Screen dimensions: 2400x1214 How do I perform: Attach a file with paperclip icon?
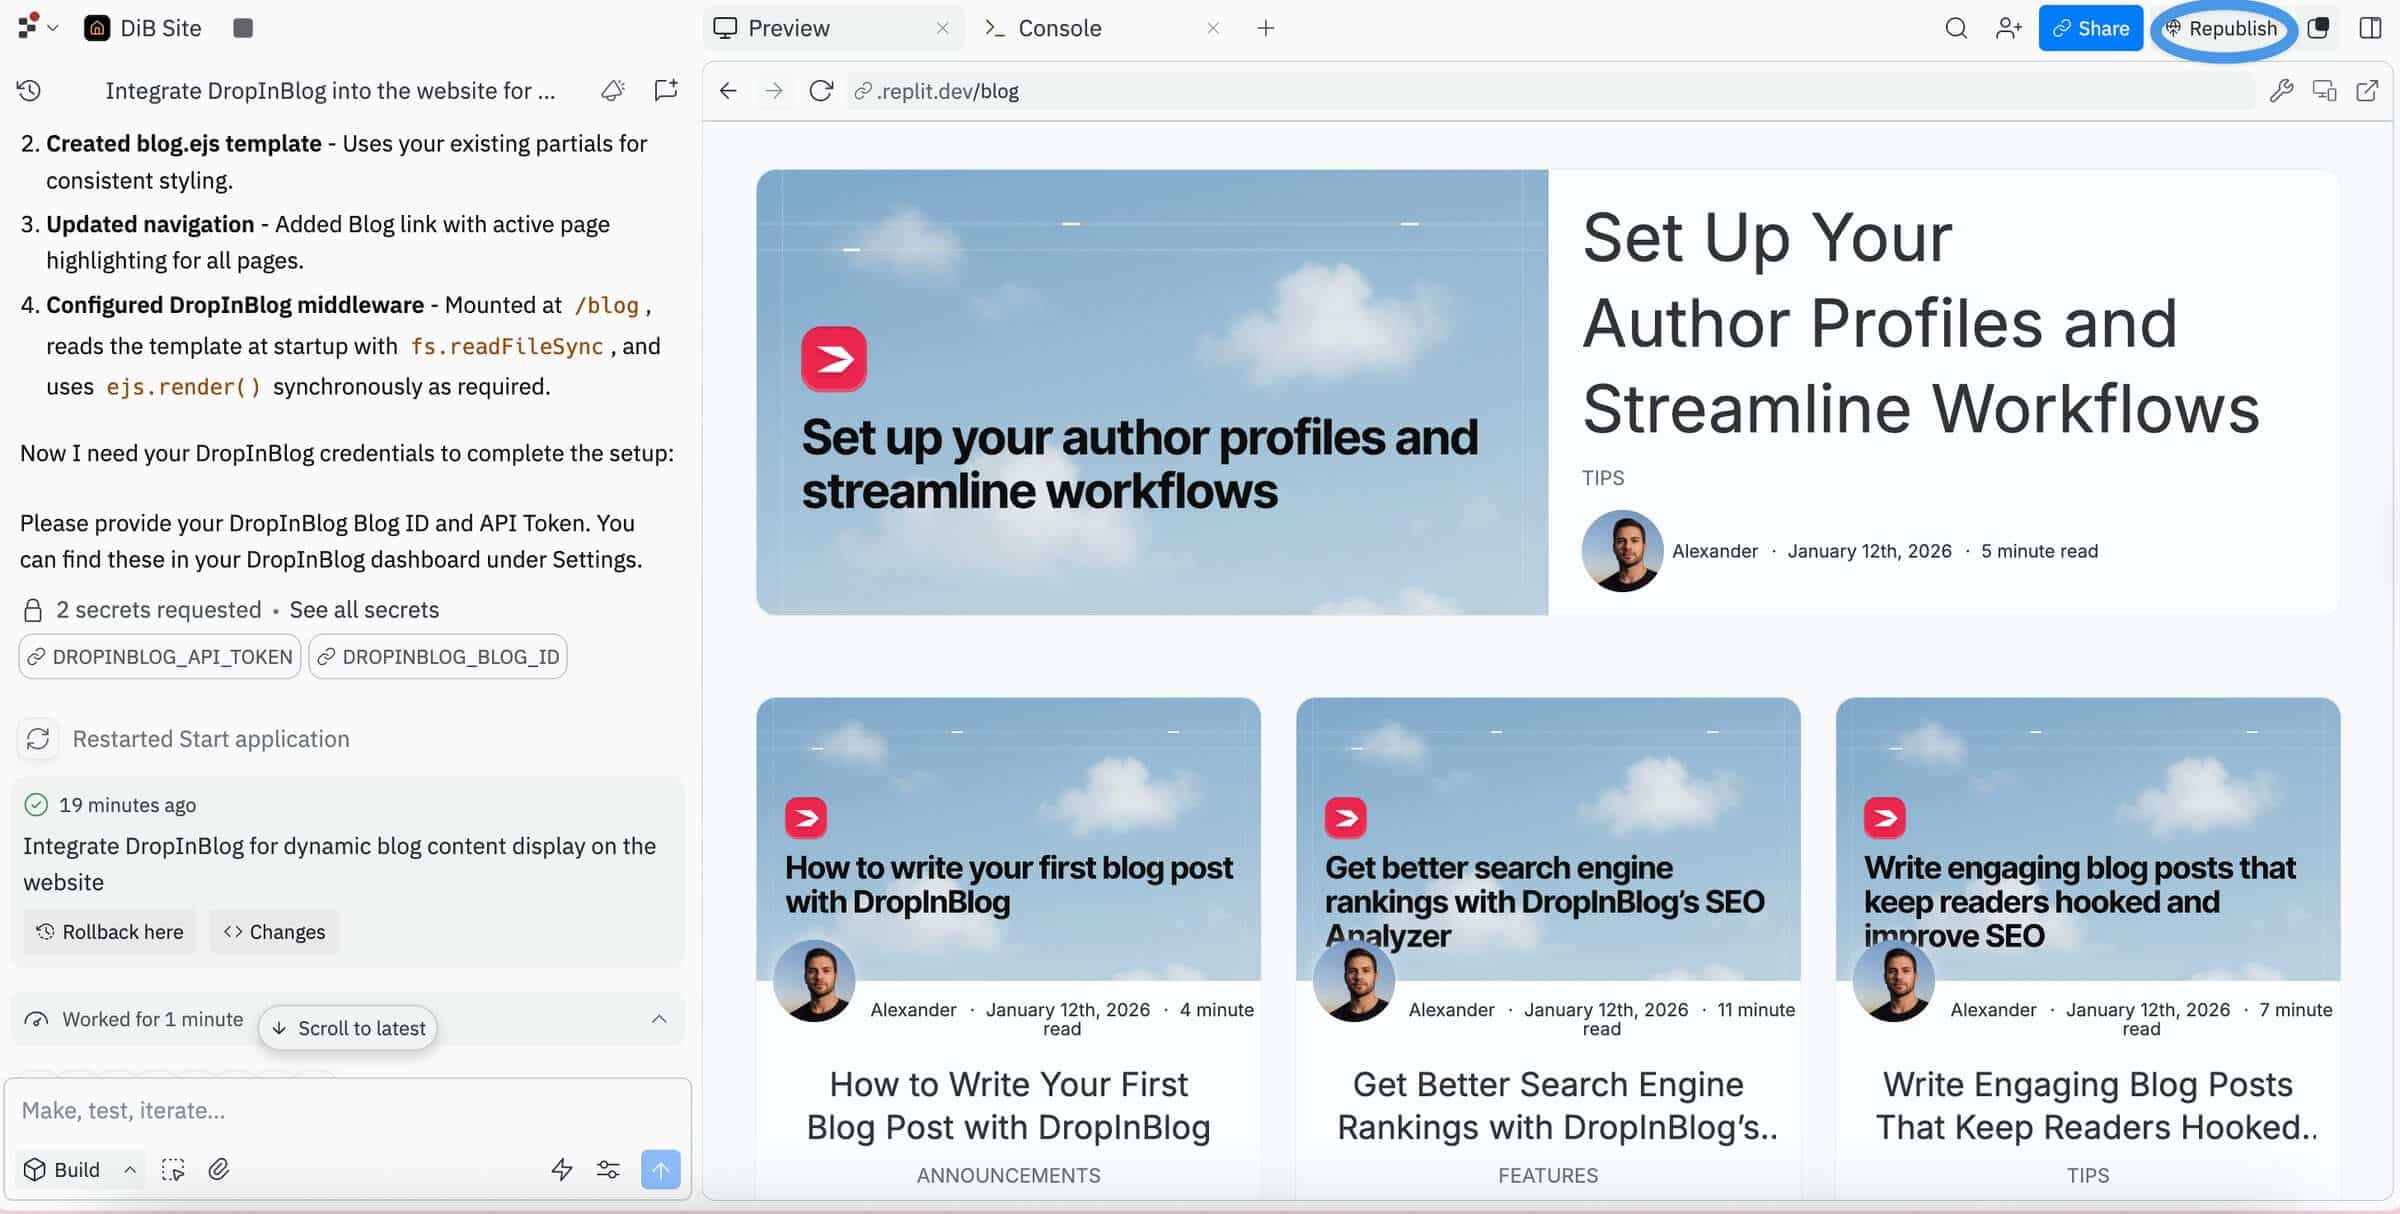218,1169
